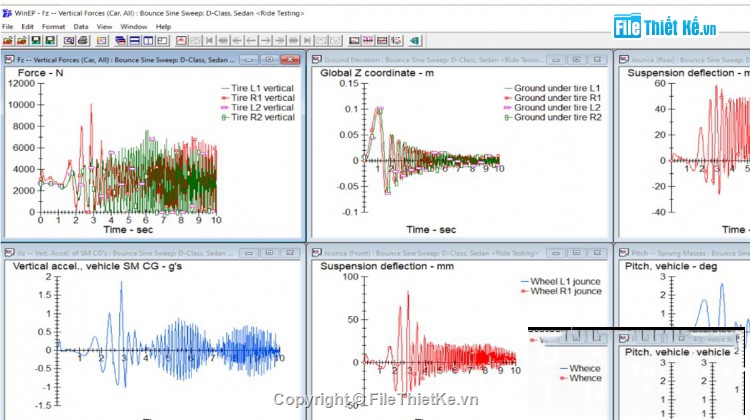Screen dimensions: 750x420
Task: Click the printer icon in toolbar
Action: [x=83, y=41]
